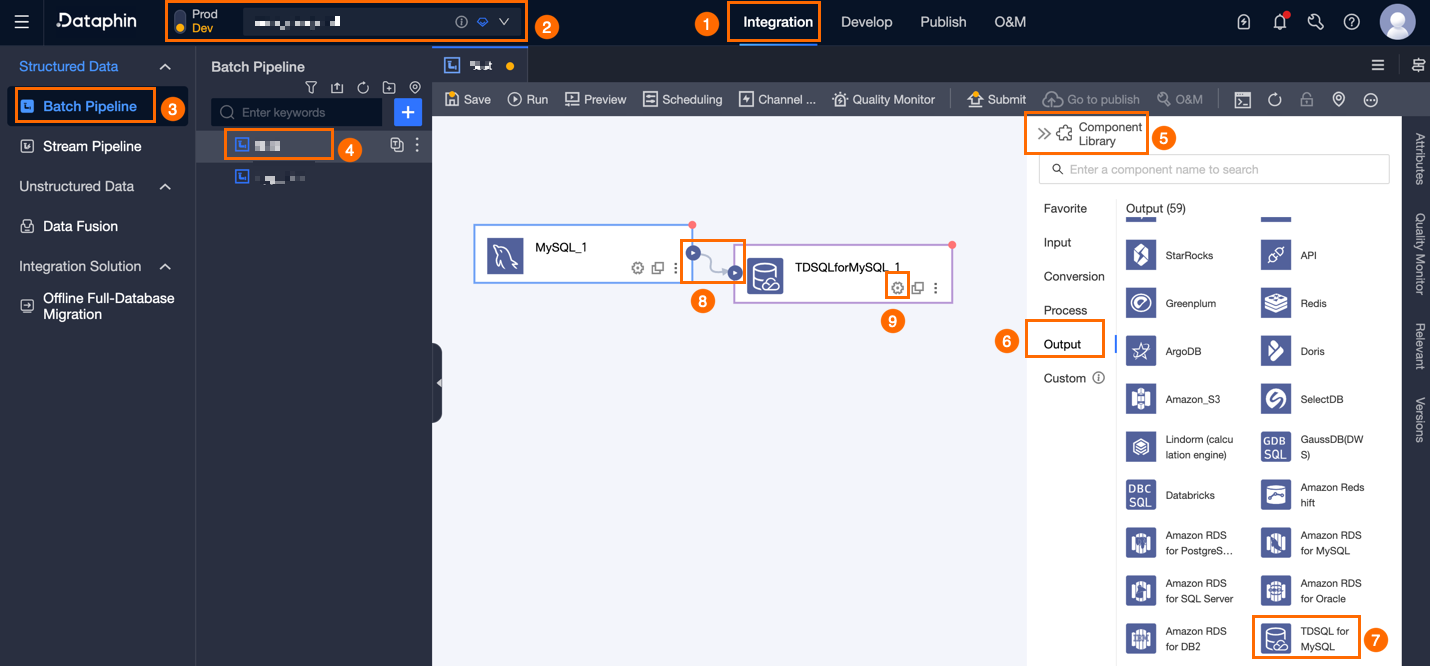Collapse the Structured Data section
This screenshot has width=1430, height=666.
[x=166, y=66]
